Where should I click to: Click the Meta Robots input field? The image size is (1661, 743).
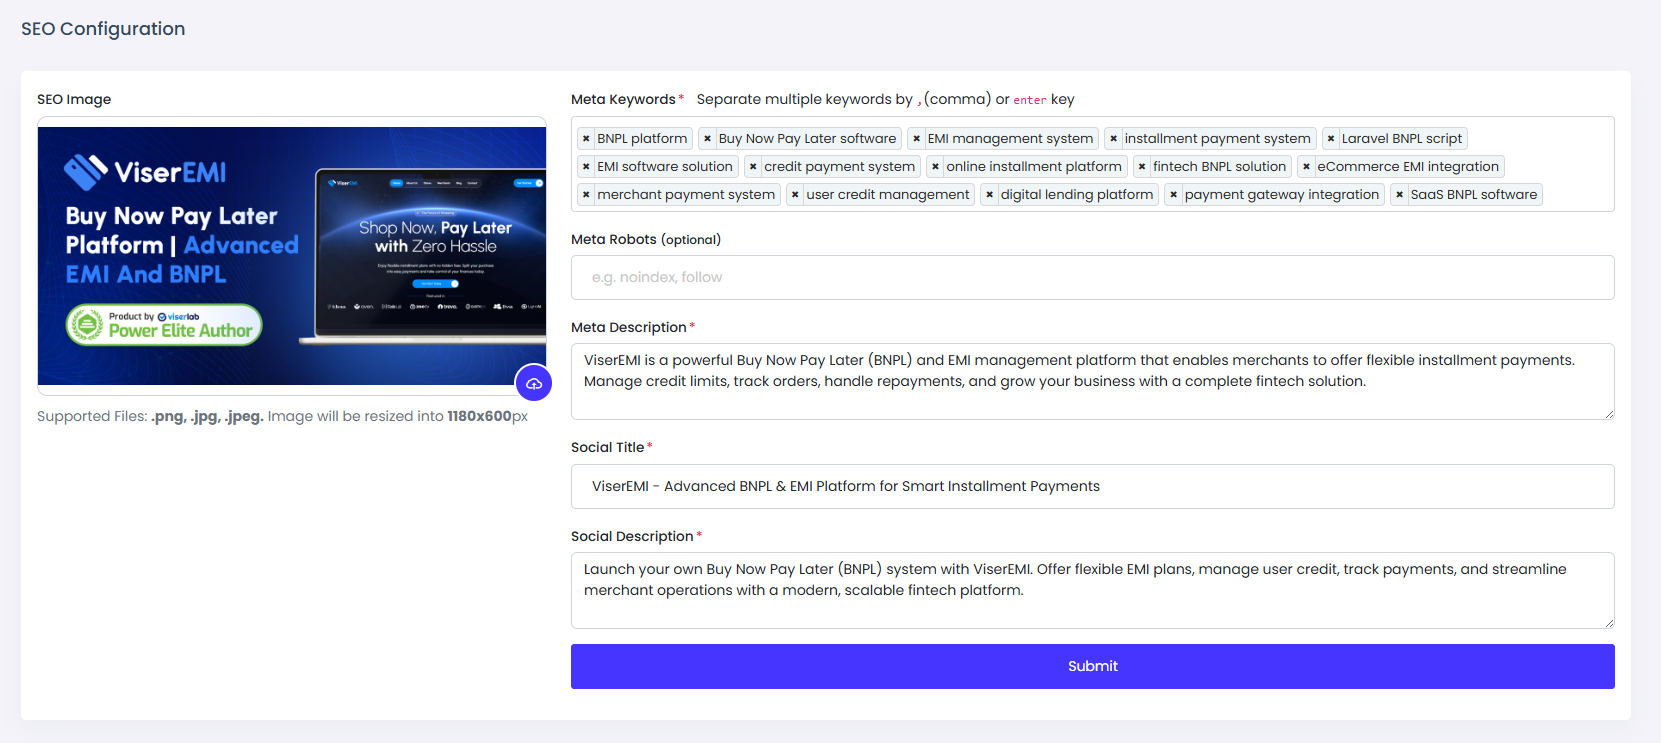[x=1092, y=277]
